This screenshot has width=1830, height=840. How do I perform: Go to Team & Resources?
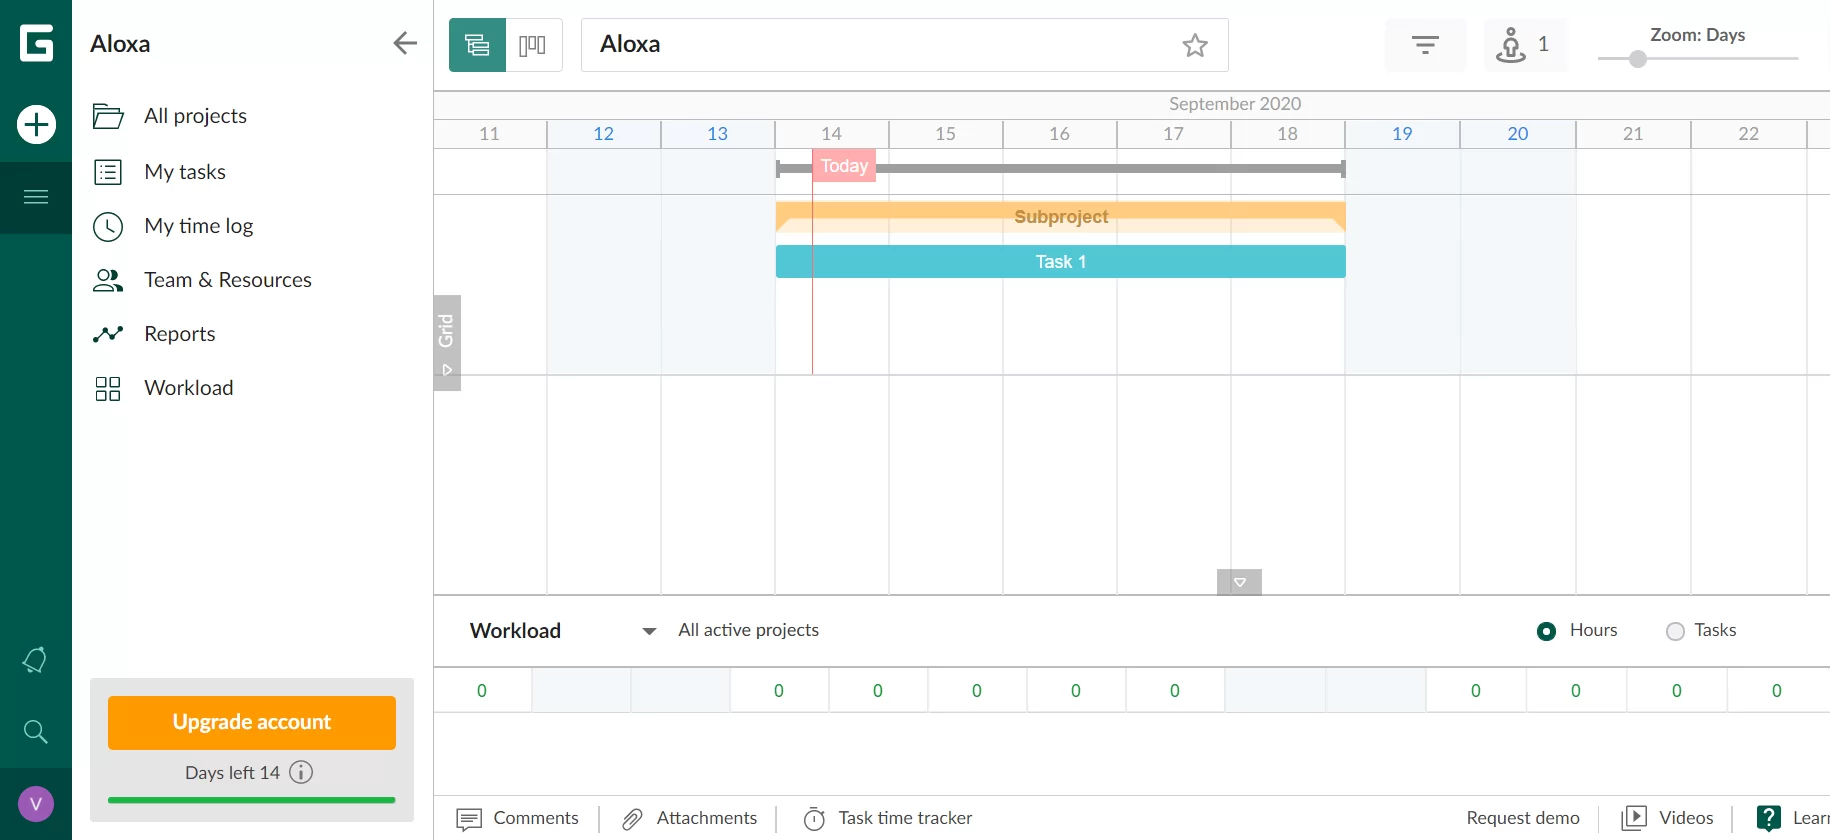pos(227,280)
